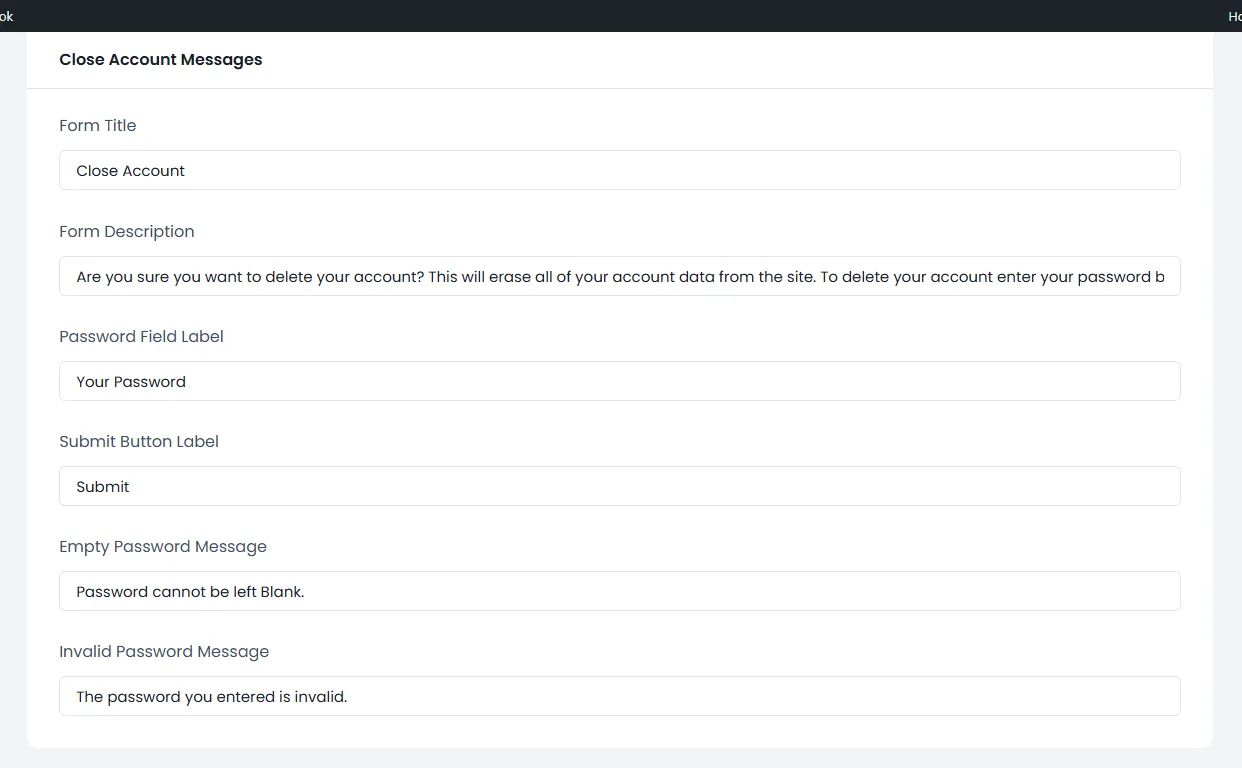Click the 'Empty Password Message' label
Screen dimensions: 1242x768
(162, 547)
